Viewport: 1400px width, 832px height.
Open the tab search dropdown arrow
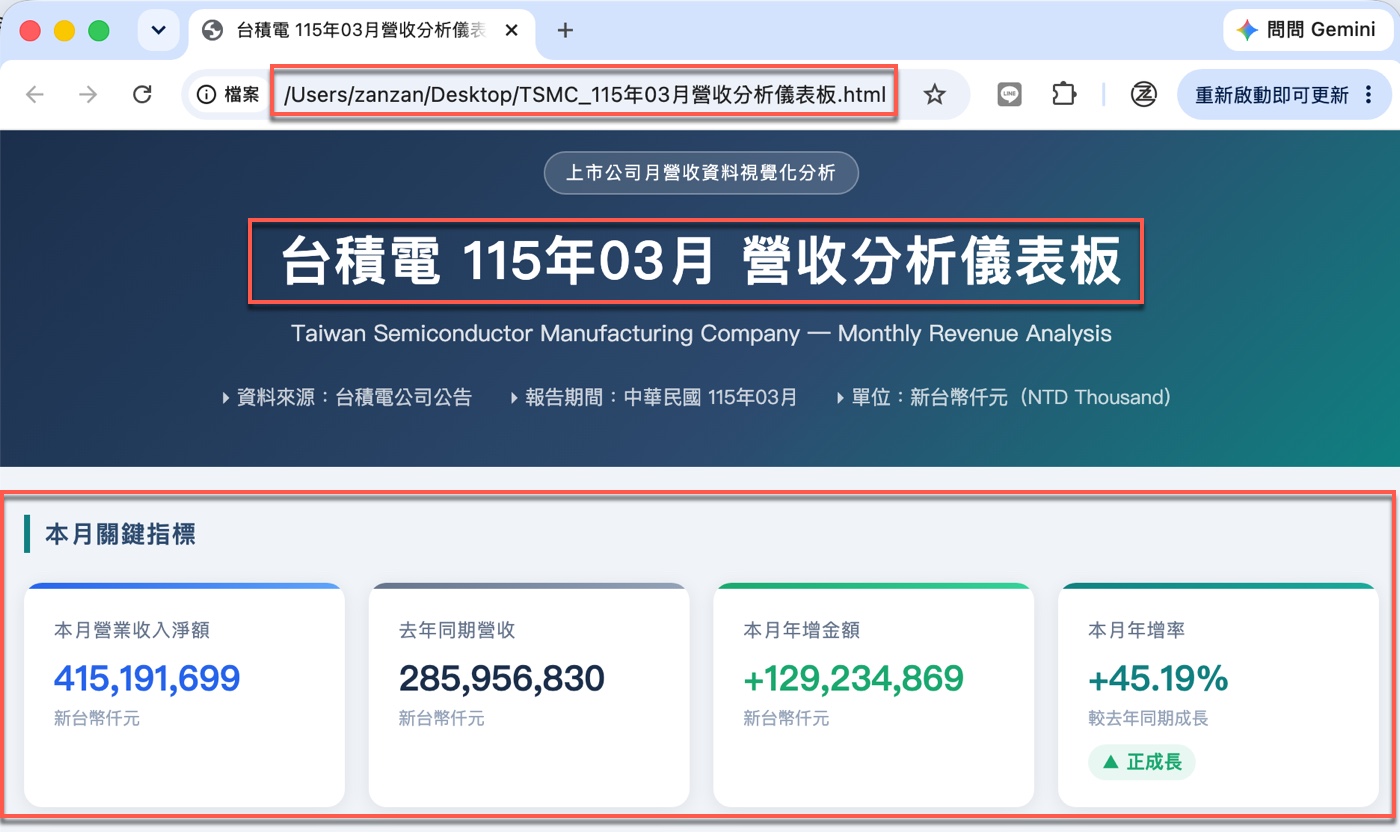coord(158,30)
